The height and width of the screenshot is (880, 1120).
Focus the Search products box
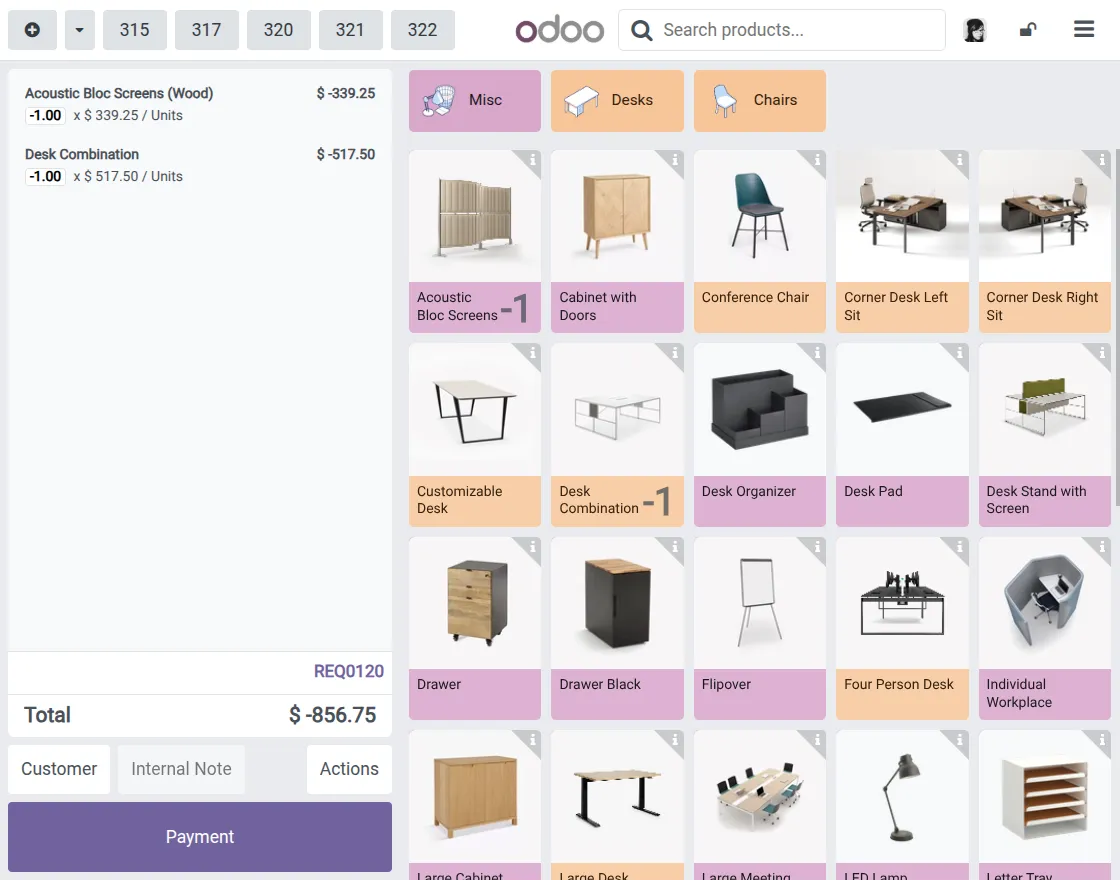click(x=782, y=30)
